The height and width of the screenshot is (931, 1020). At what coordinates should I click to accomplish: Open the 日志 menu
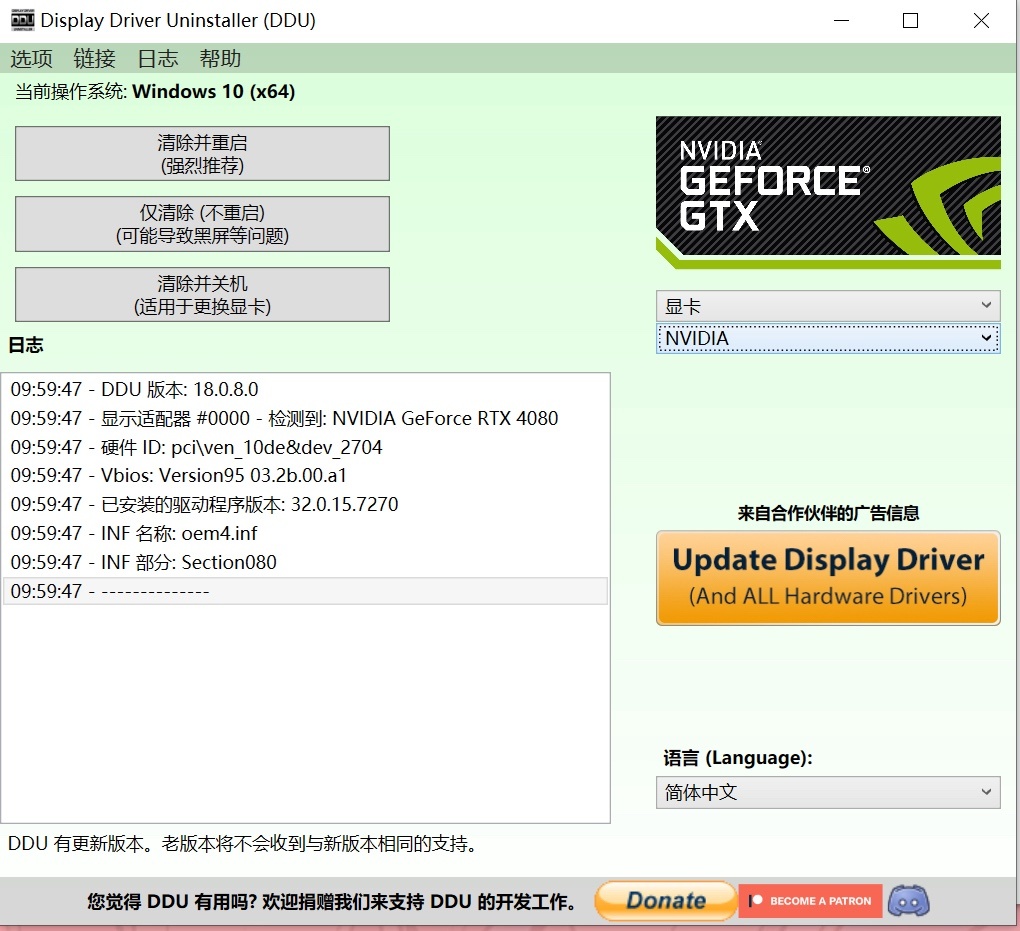click(x=157, y=59)
